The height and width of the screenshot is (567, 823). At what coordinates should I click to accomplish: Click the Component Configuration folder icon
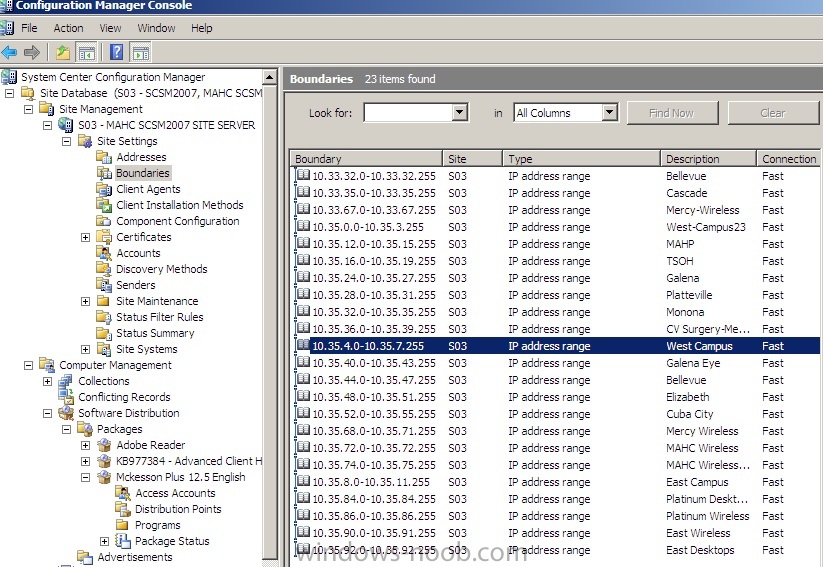pos(104,221)
